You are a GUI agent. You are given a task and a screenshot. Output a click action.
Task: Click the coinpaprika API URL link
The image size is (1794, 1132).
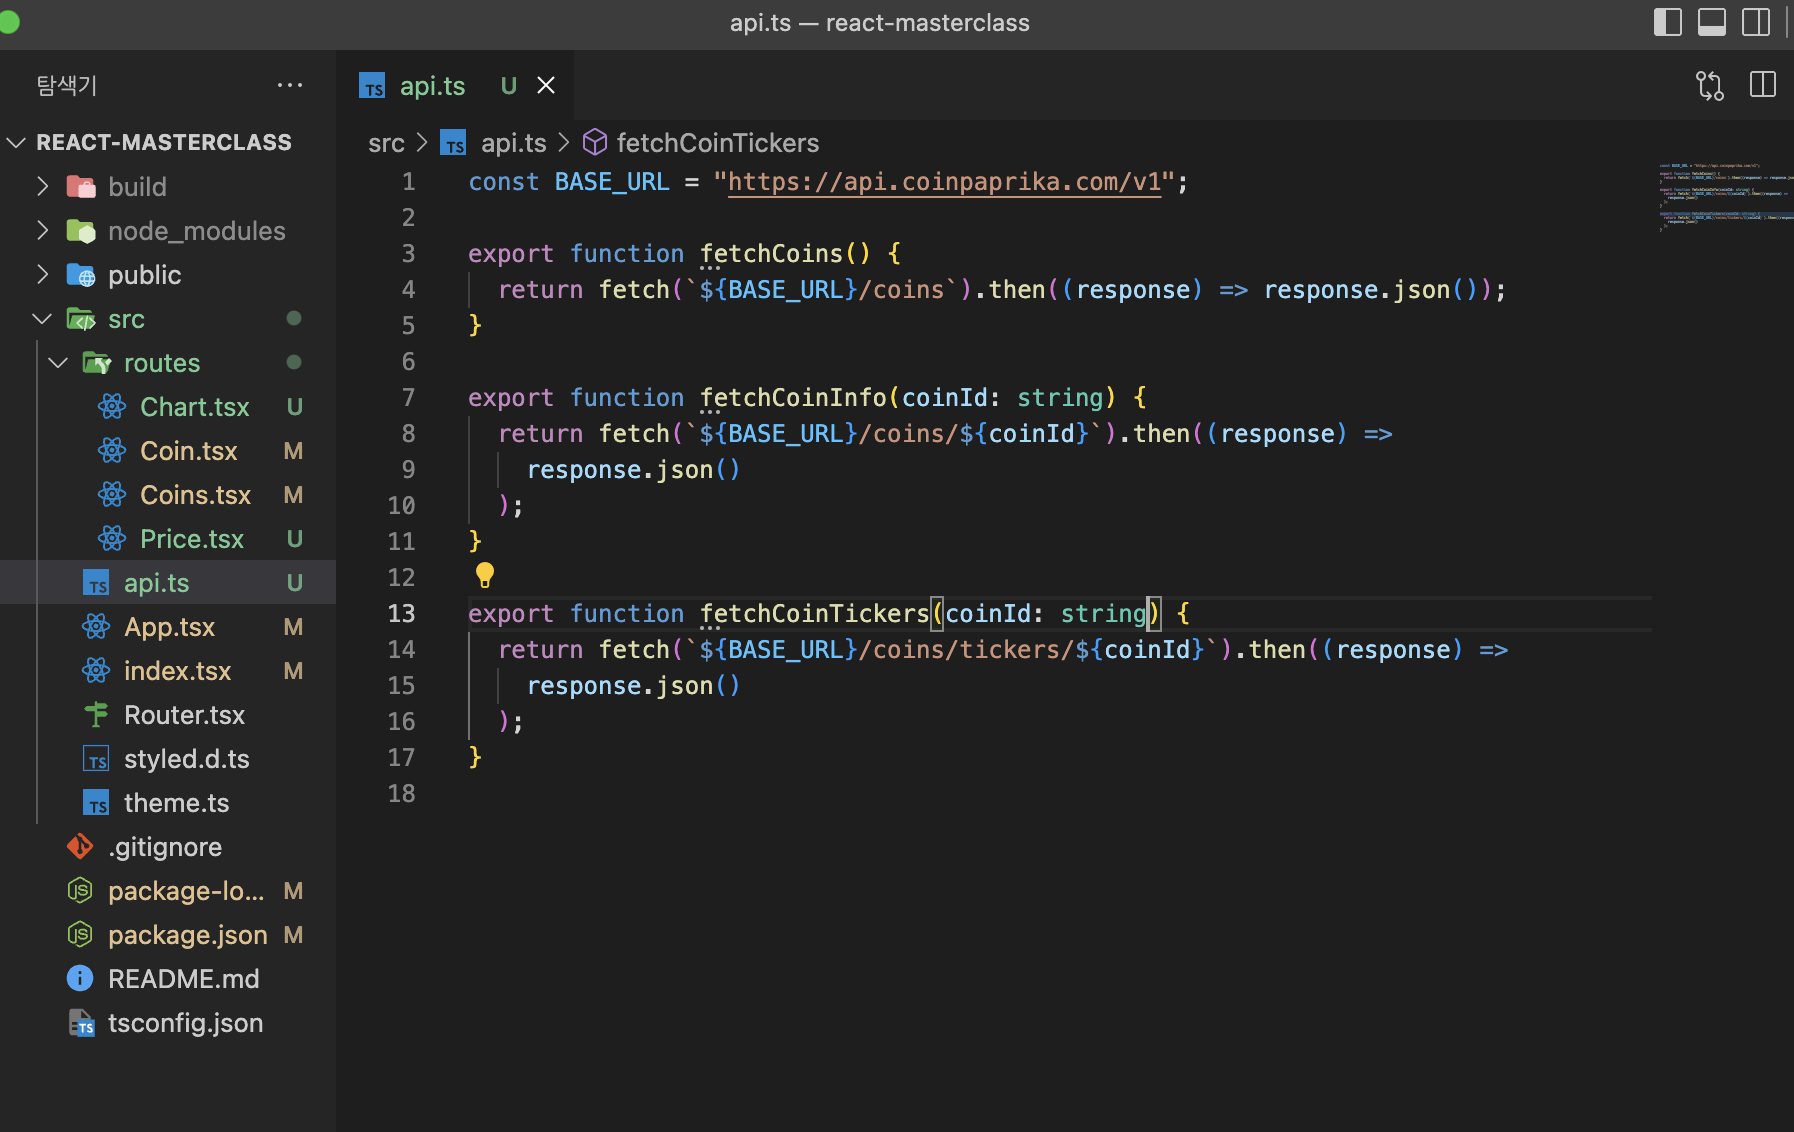click(944, 181)
